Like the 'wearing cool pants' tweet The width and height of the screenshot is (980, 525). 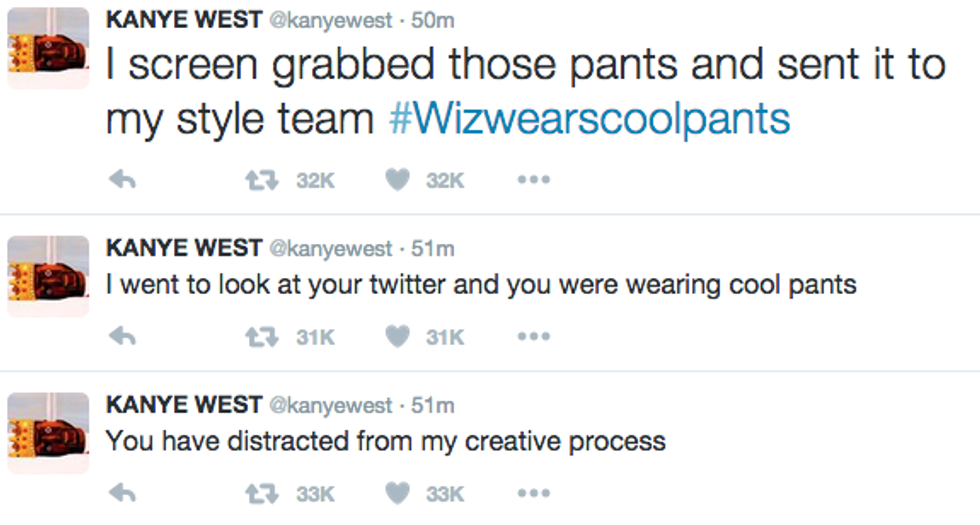[x=400, y=337]
